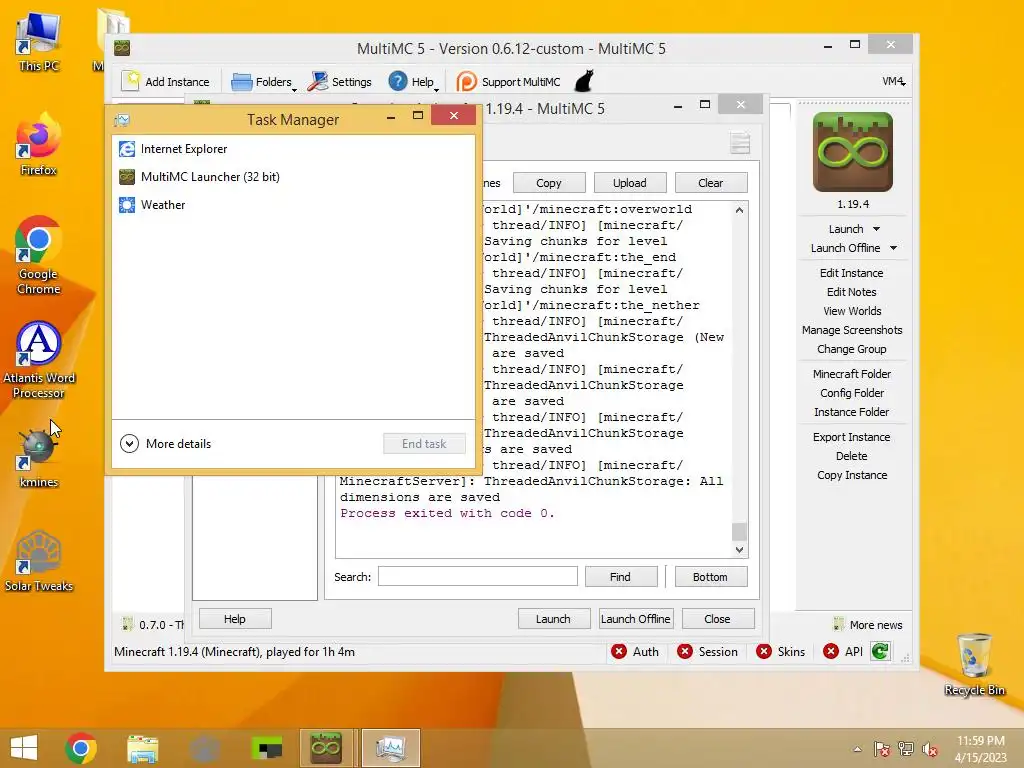Copy the Minecraft log text

click(549, 183)
